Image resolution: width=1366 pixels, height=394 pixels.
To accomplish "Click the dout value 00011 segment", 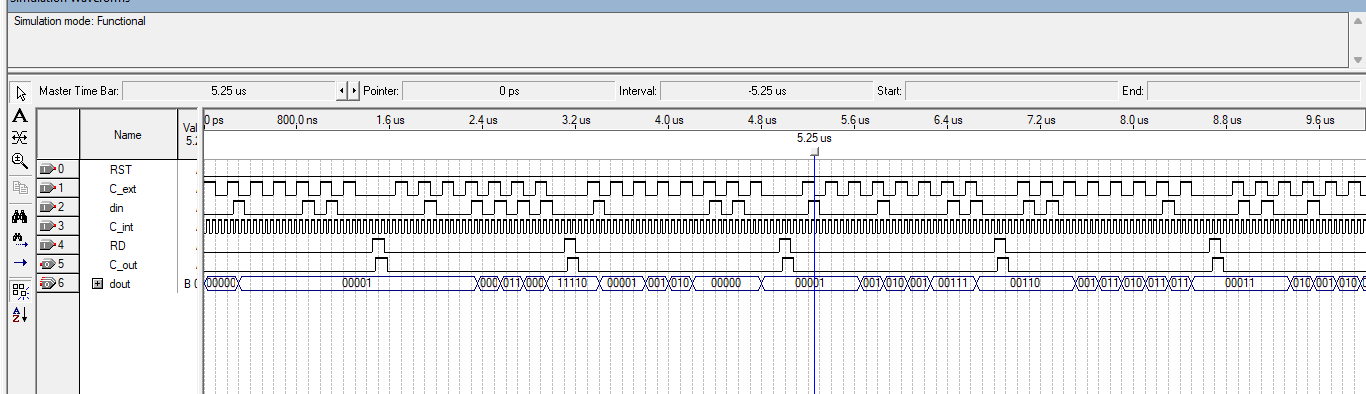I will [x=1240, y=284].
